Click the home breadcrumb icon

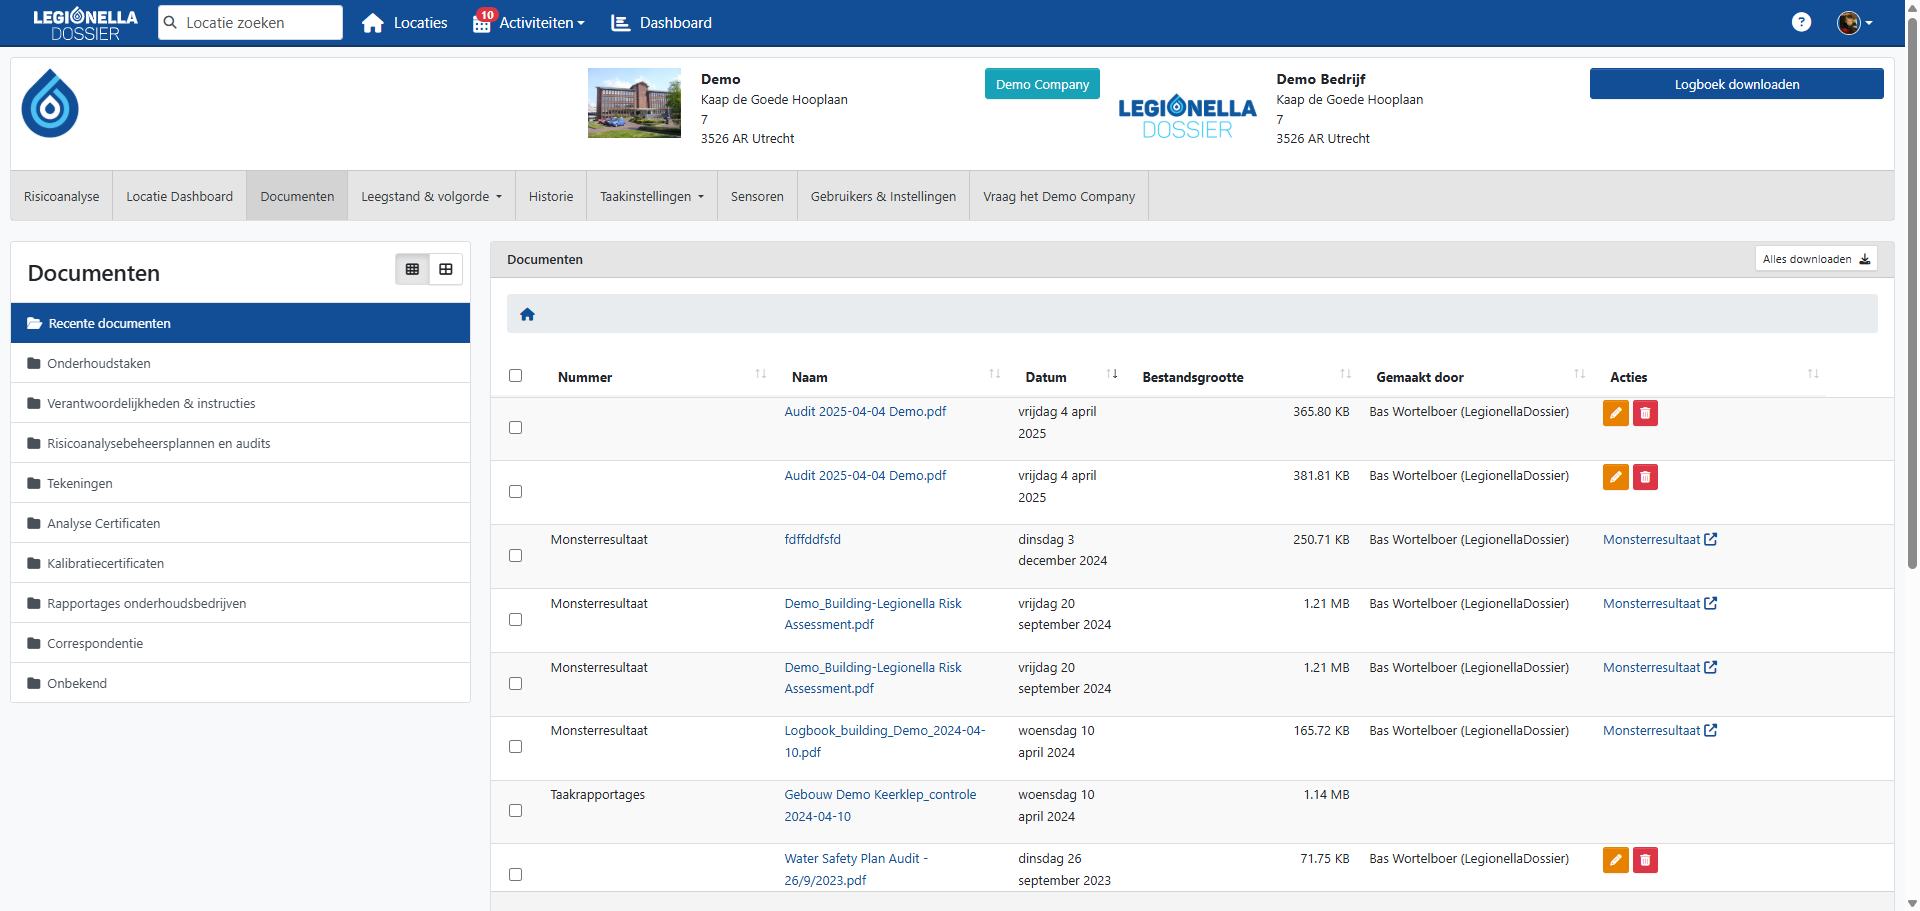527,315
